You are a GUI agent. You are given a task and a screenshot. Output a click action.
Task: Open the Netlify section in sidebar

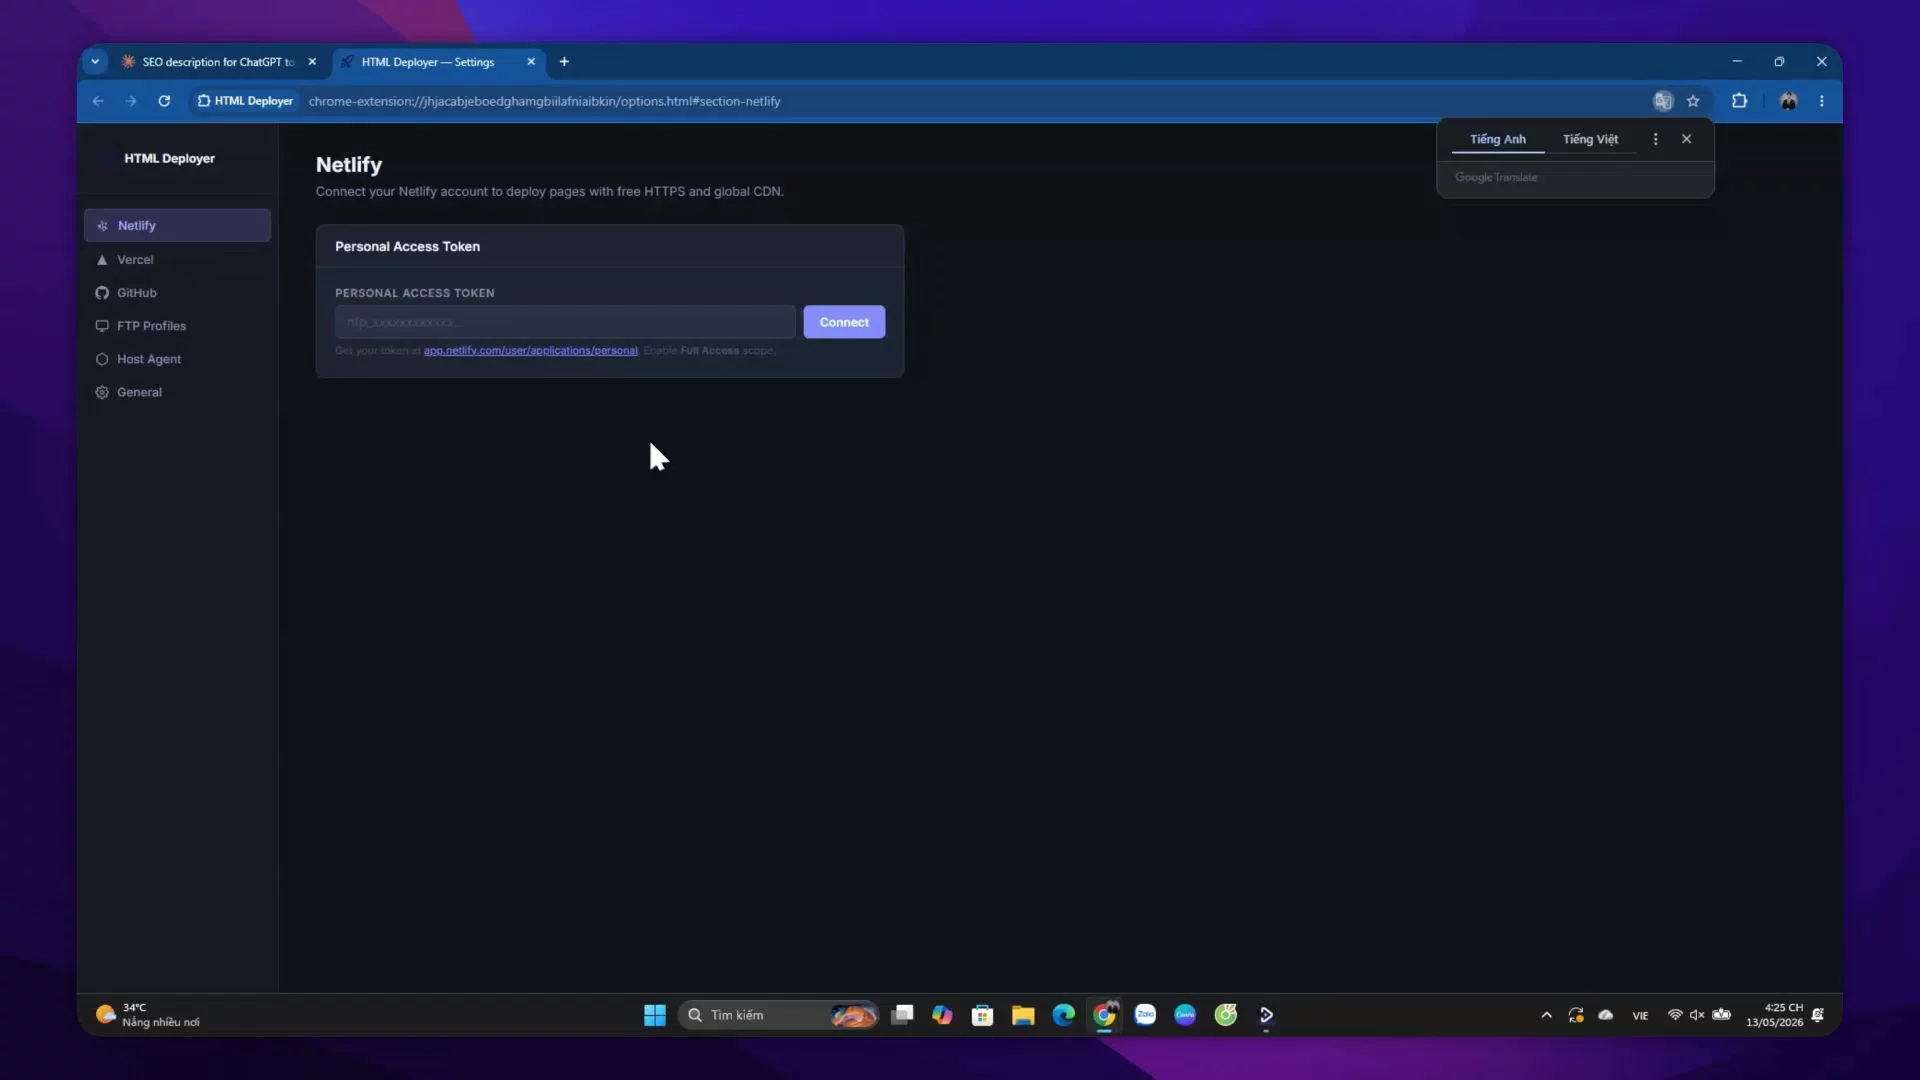(x=177, y=225)
